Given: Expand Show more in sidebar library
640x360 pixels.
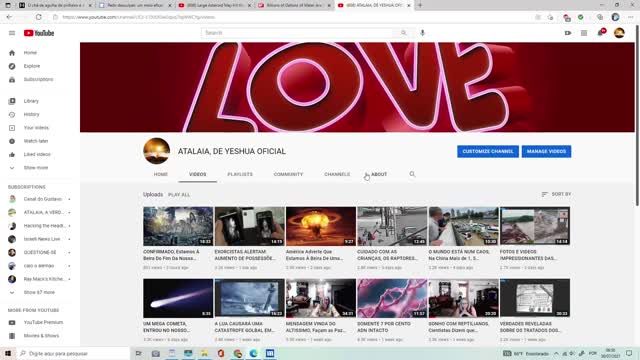Looking at the screenshot, I should tap(36, 168).
